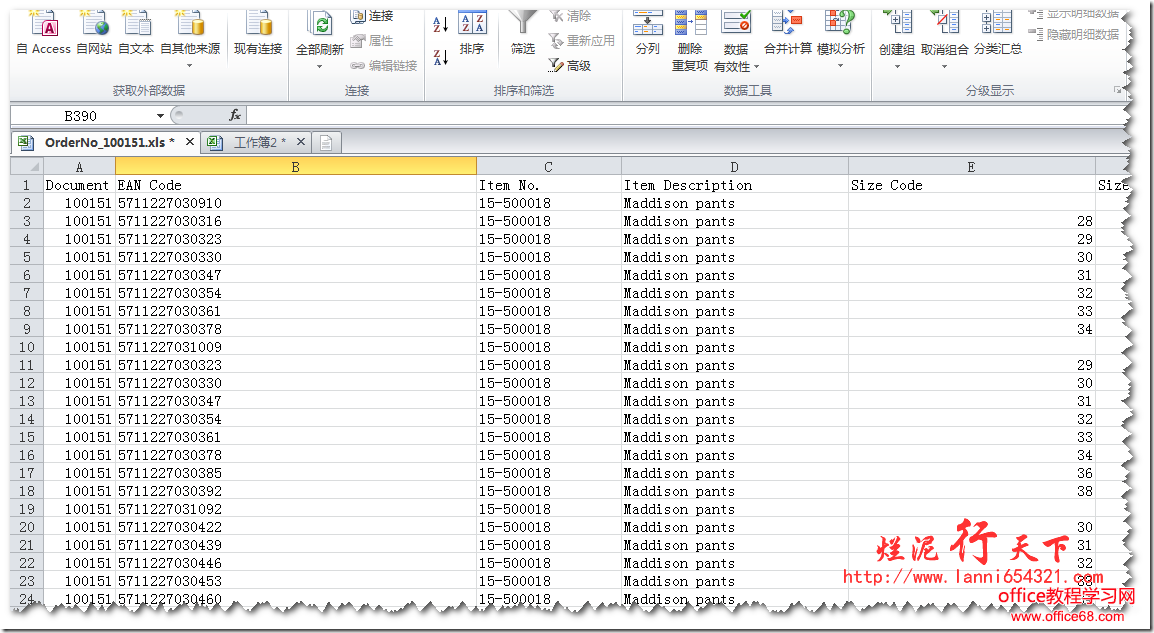This screenshot has height=633, width=1154.
Task: Expand 自其他来源 other sources dropdown
Action: click(189, 66)
